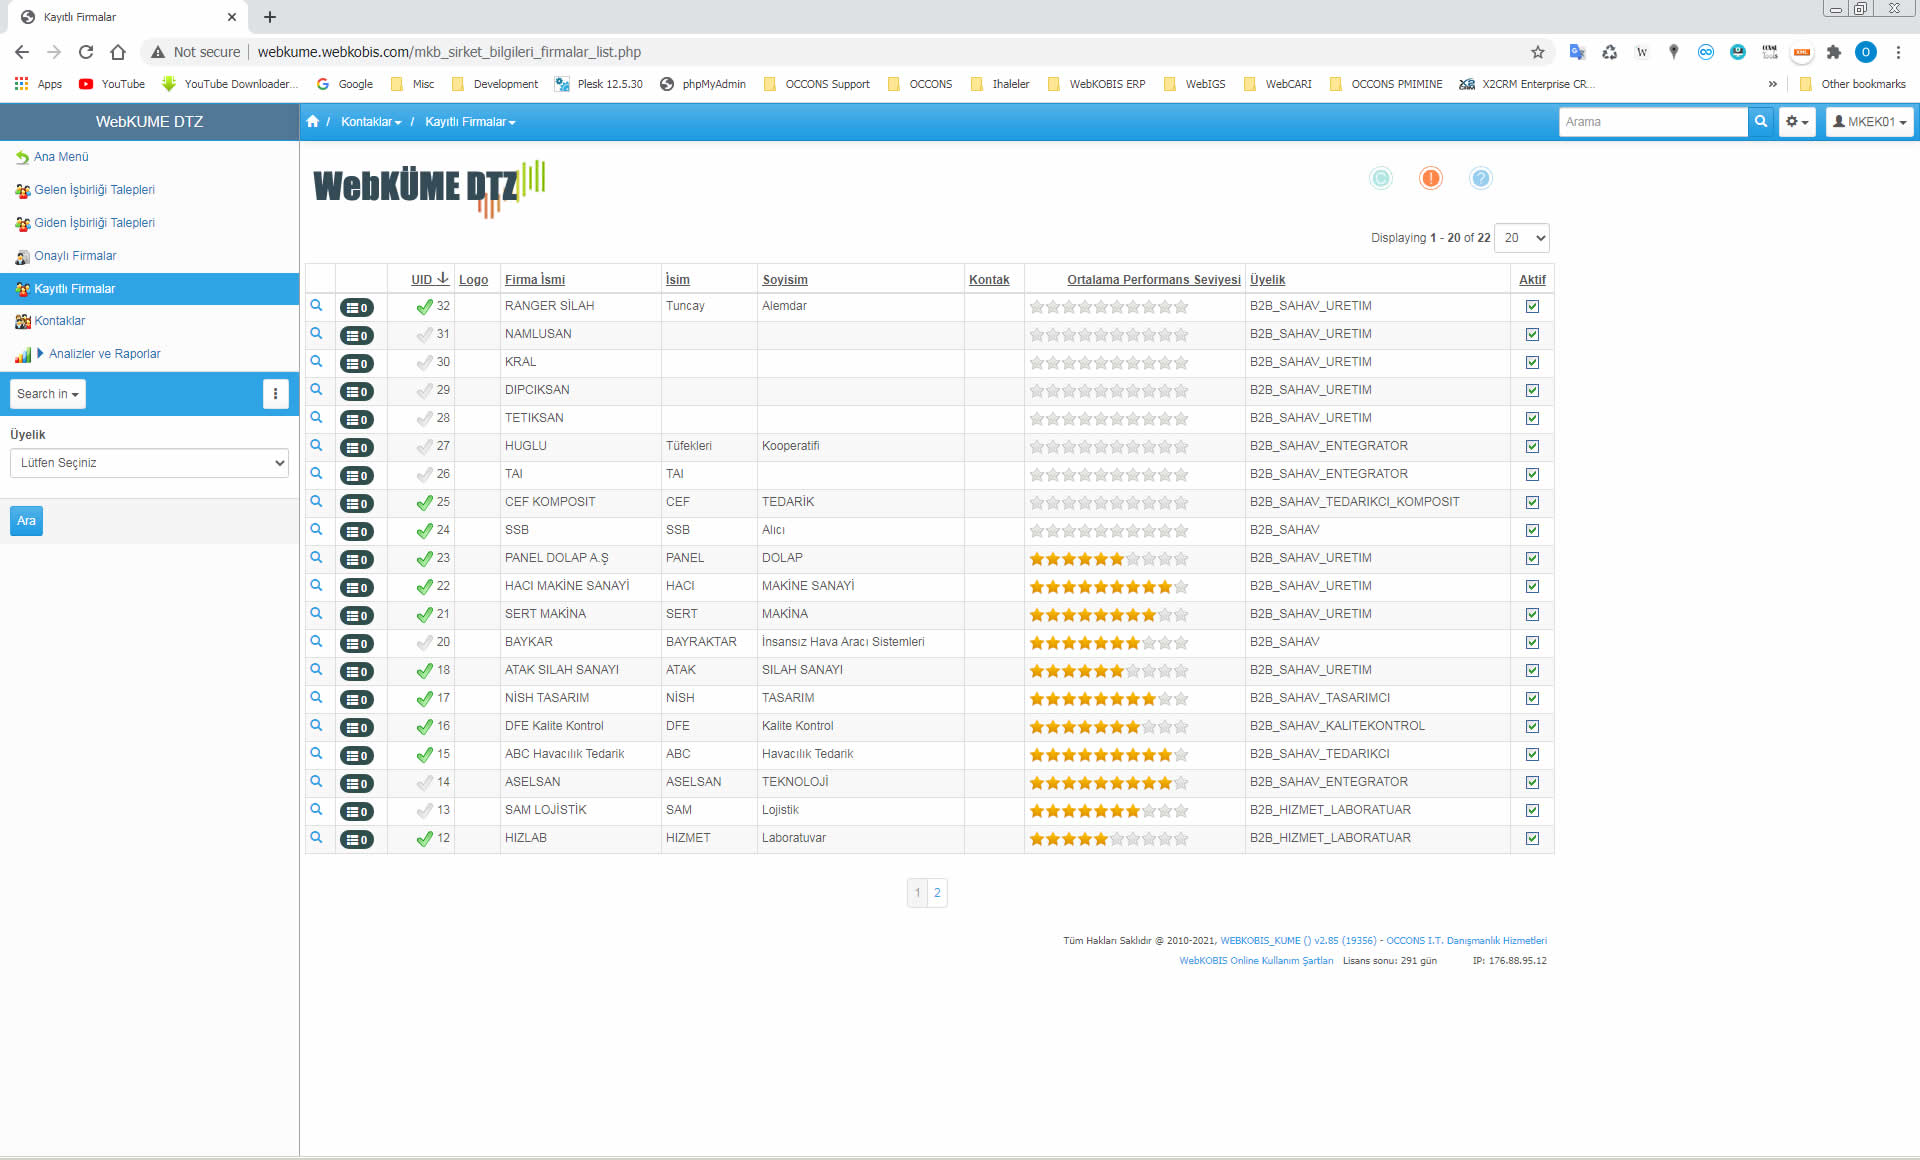Open the Kontaklar breadcrumb dropdown

click(x=371, y=122)
